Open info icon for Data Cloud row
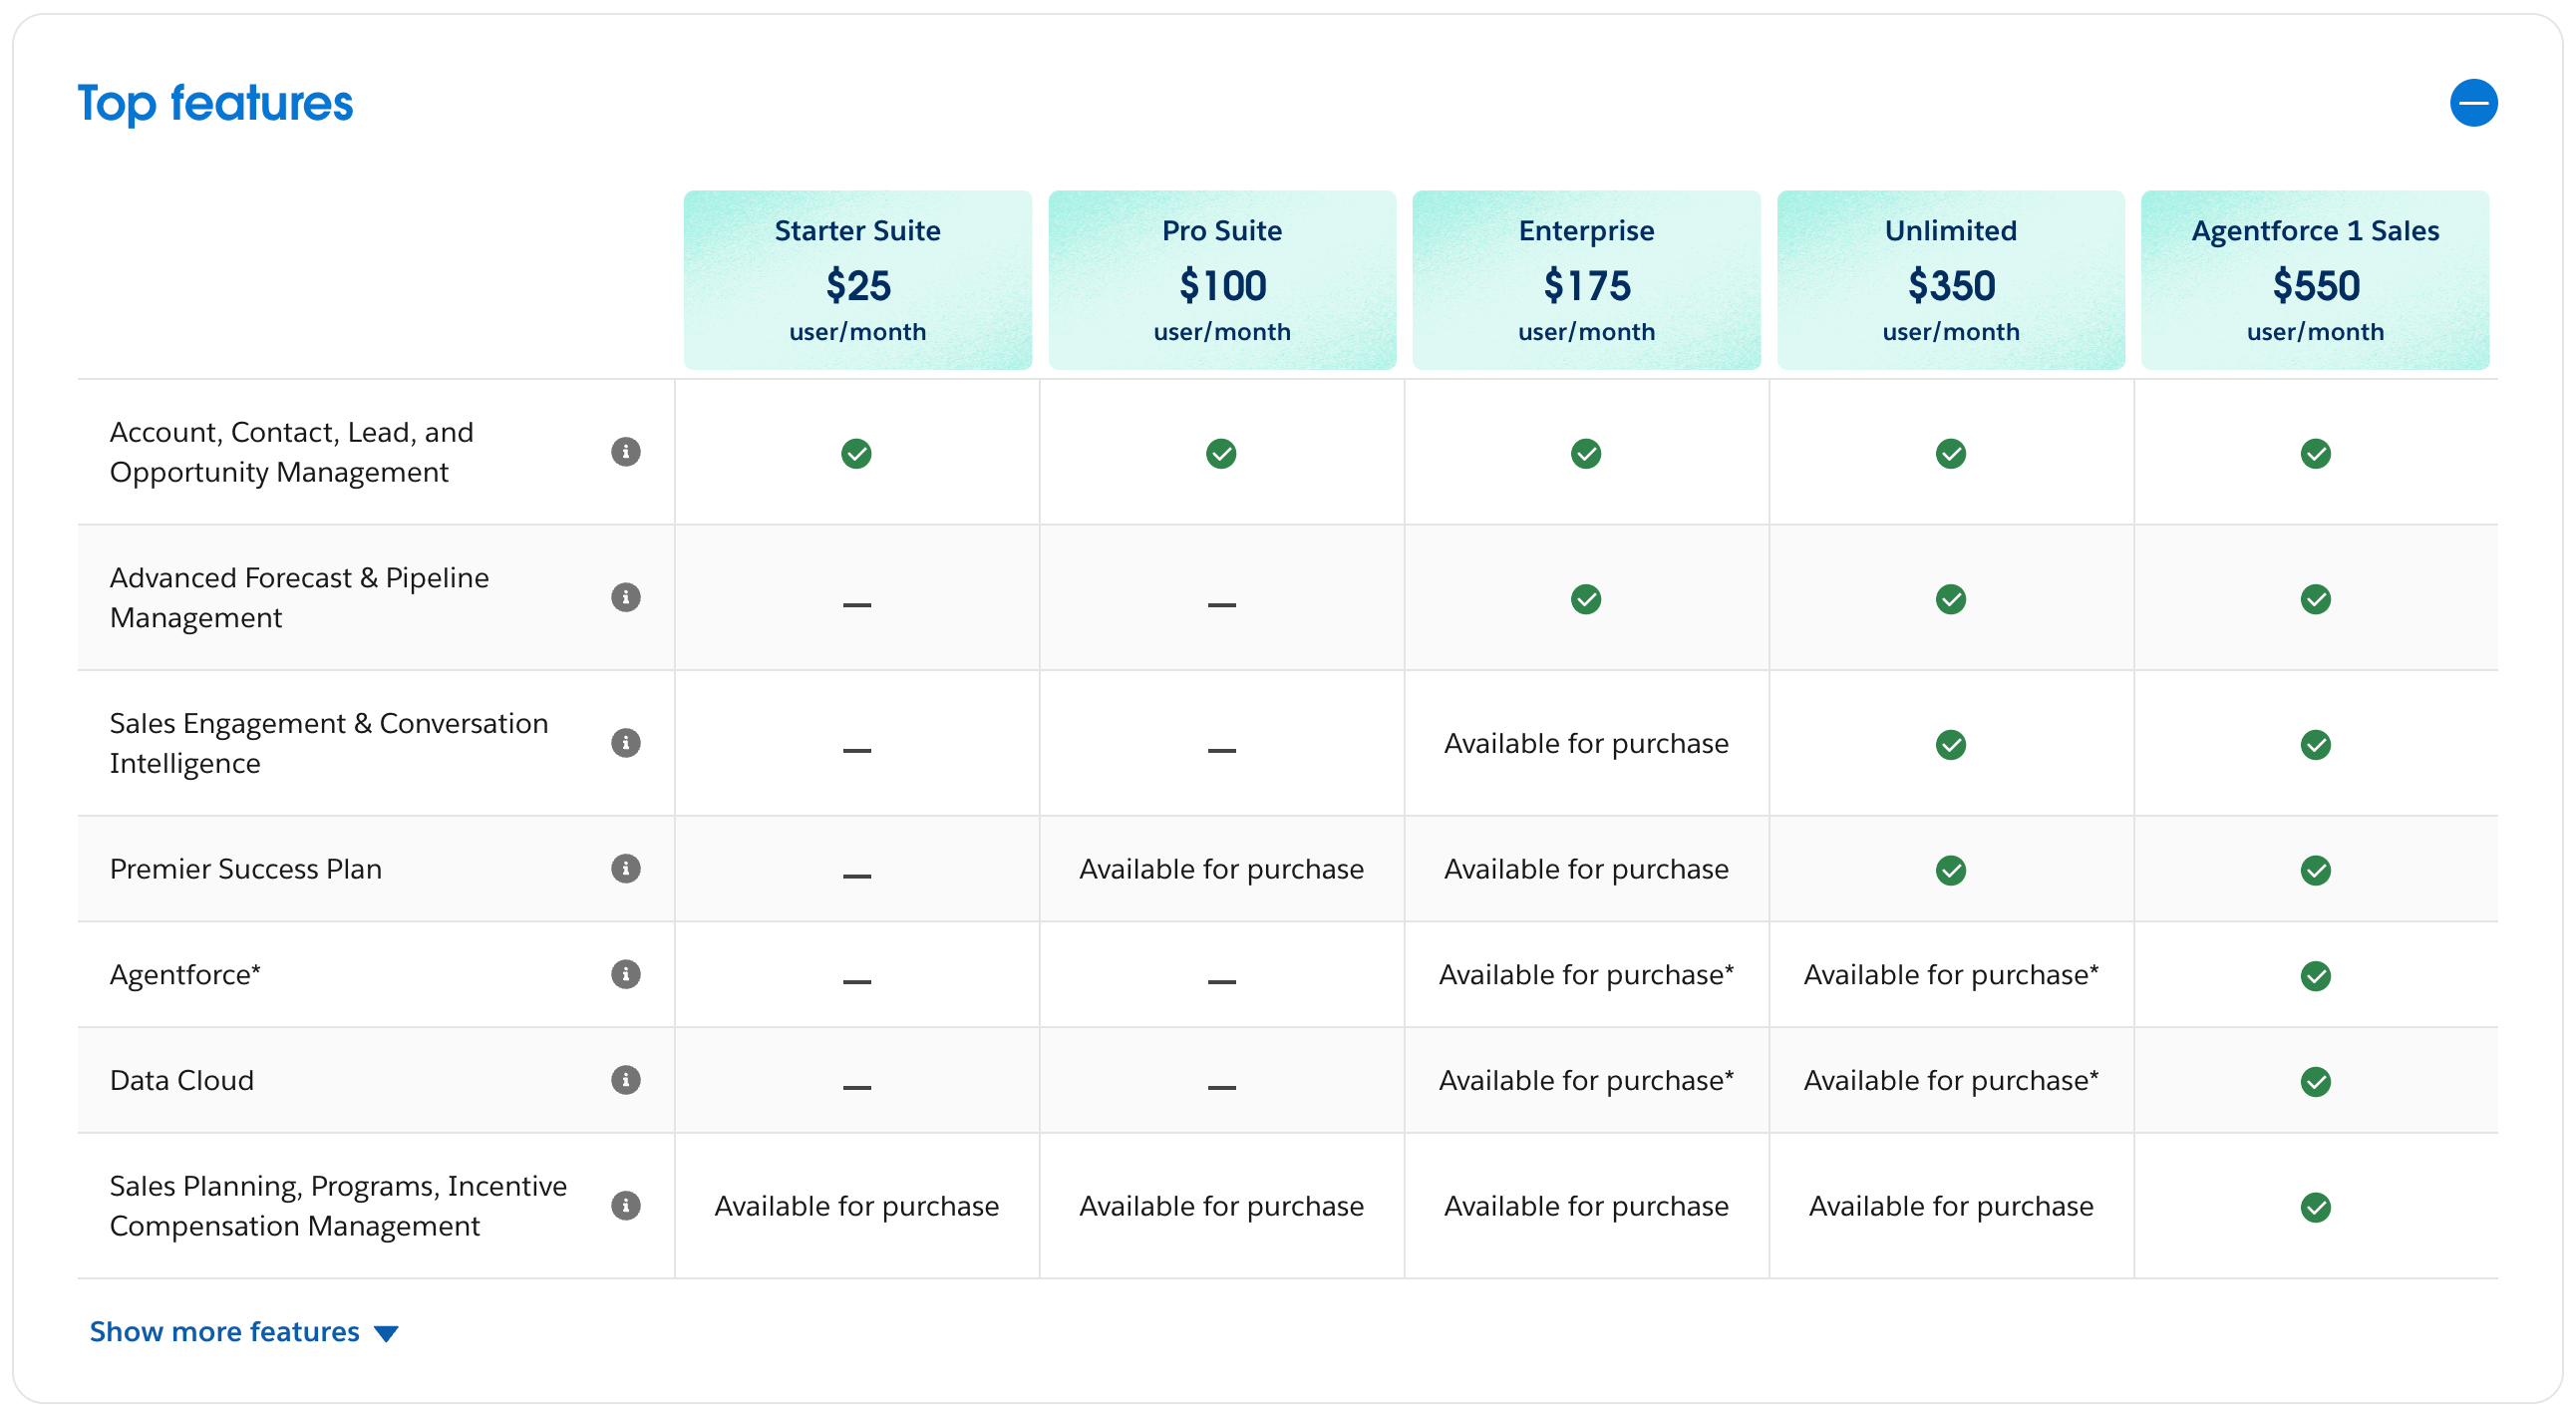The width and height of the screenshot is (2576, 1422). [x=626, y=1080]
